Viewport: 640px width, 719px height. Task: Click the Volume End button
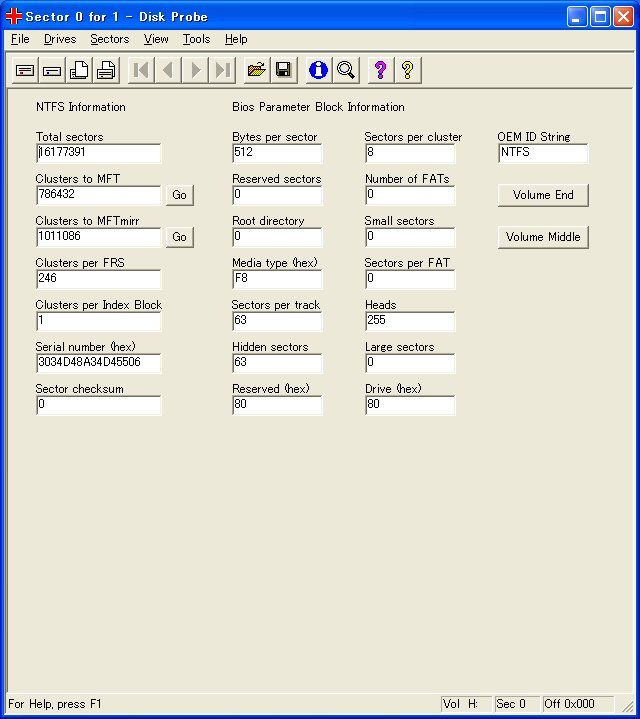(543, 195)
